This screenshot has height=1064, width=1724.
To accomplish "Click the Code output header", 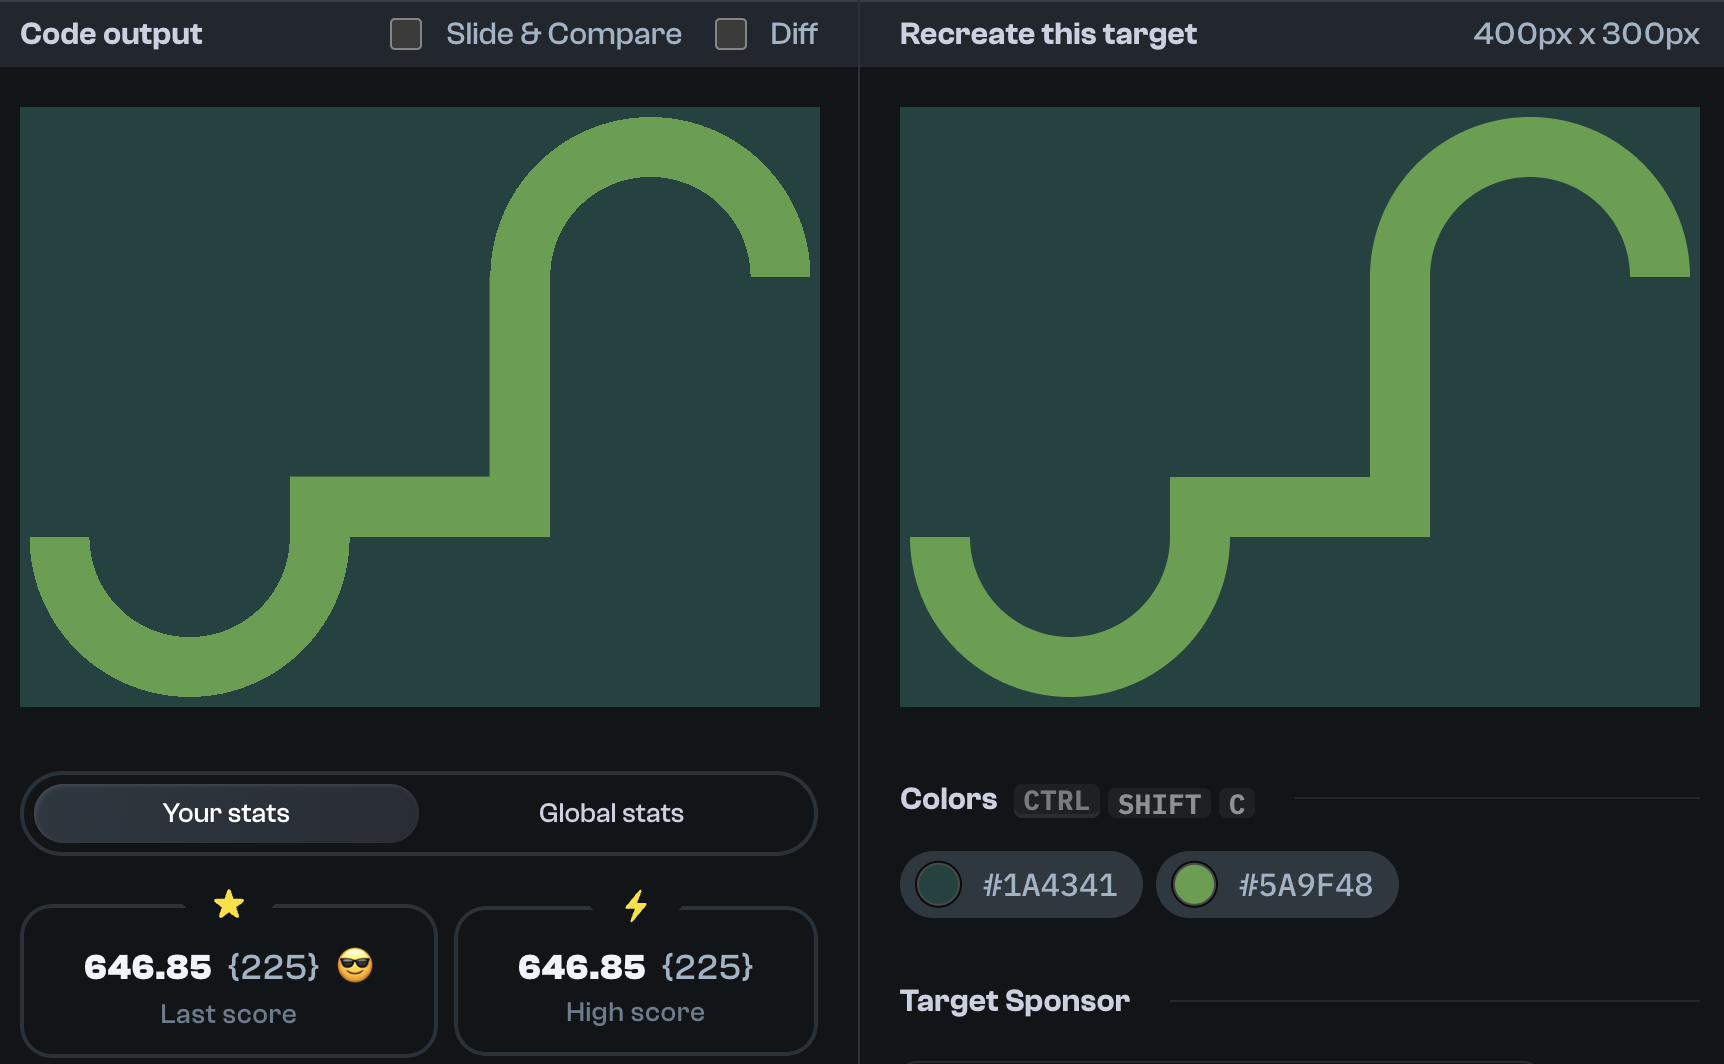I will click(x=111, y=33).
